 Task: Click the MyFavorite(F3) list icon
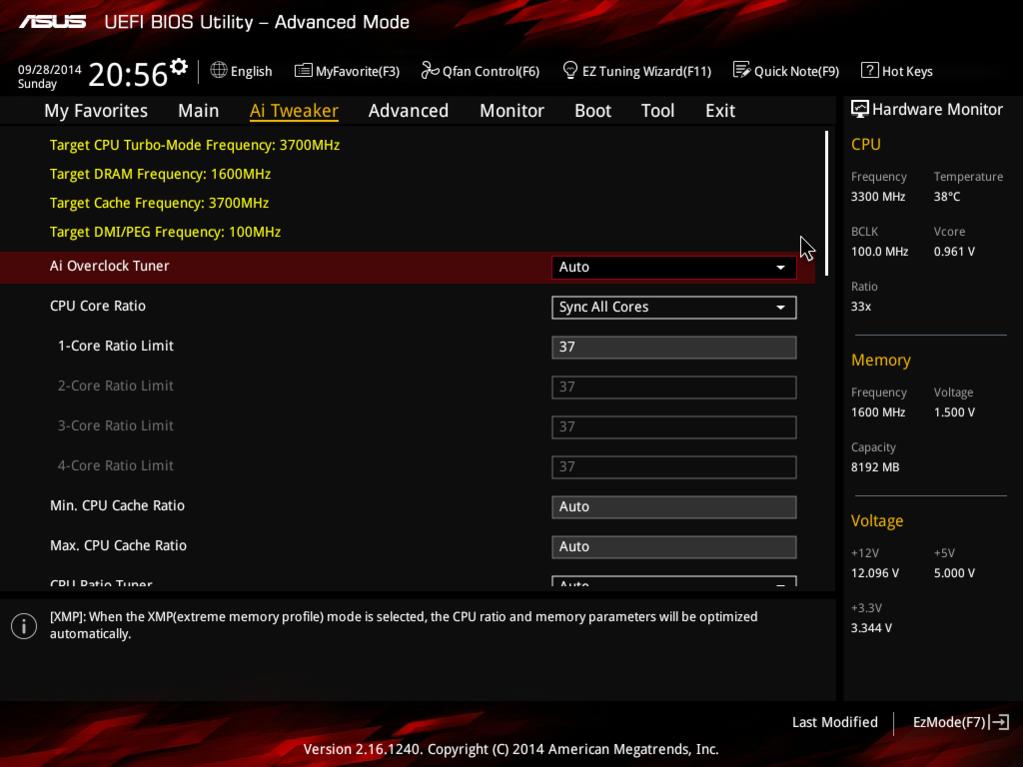point(303,70)
